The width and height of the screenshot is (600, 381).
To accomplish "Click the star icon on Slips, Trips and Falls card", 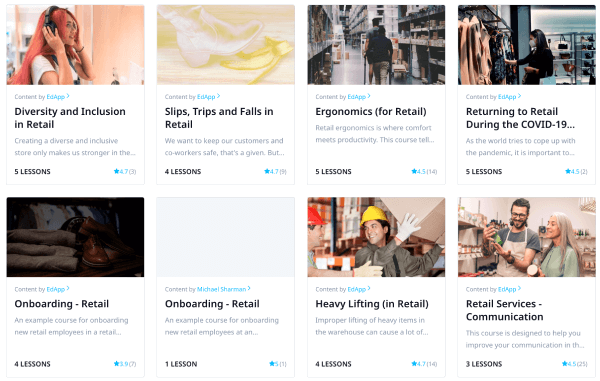I will point(267,171).
